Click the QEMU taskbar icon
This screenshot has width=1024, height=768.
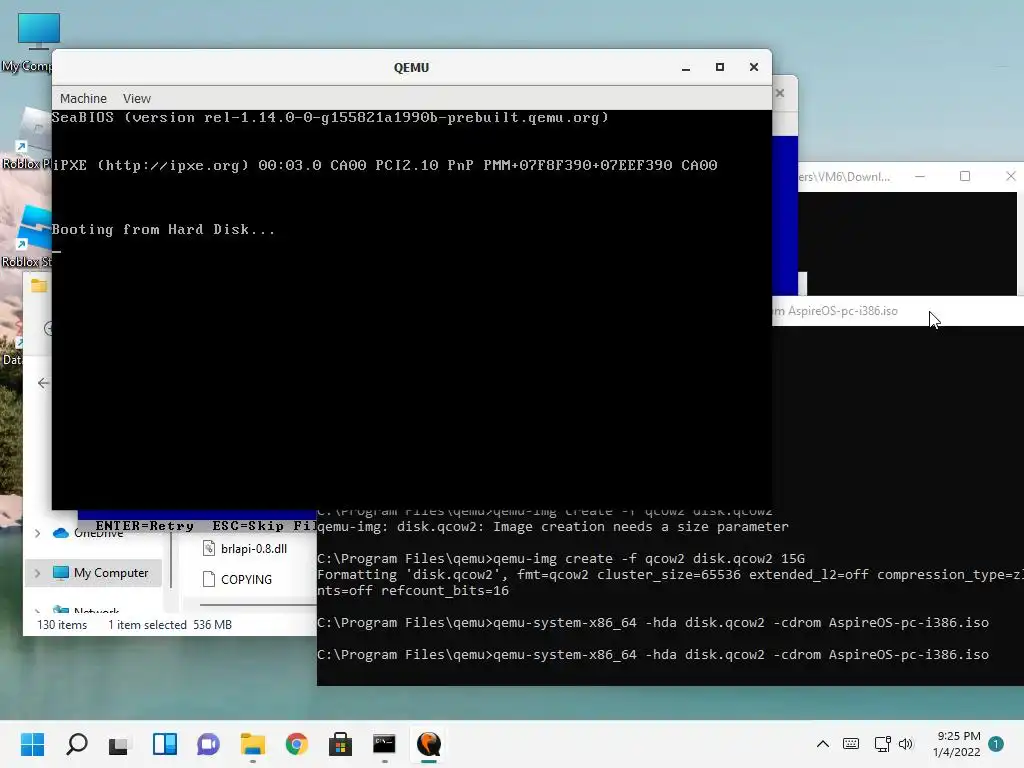(x=428, y=744)
